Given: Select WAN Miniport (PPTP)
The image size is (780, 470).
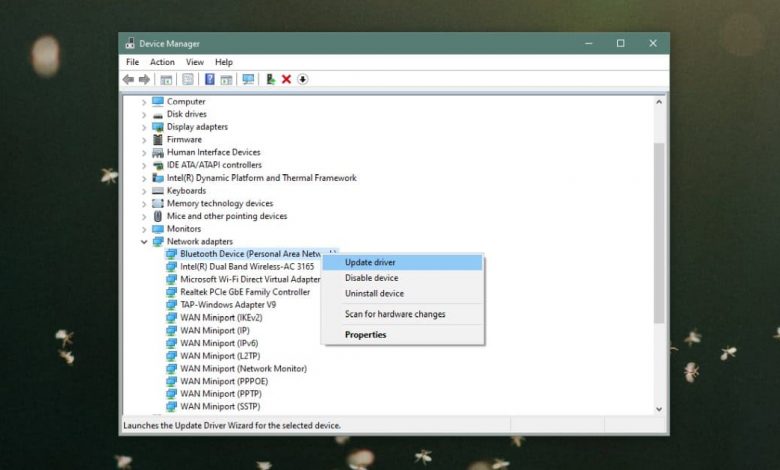Looking at the screenshot, I should 221,394.
